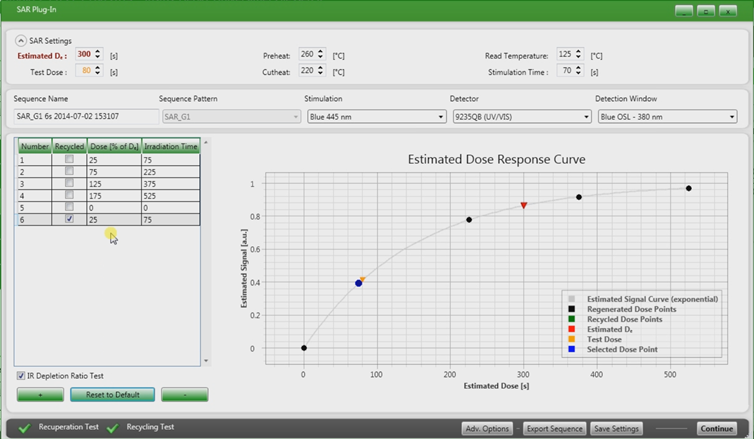The width and height of the screenshot is (754, 439).
Task: Click the dose point at 225 s
Action: (469, 220)
